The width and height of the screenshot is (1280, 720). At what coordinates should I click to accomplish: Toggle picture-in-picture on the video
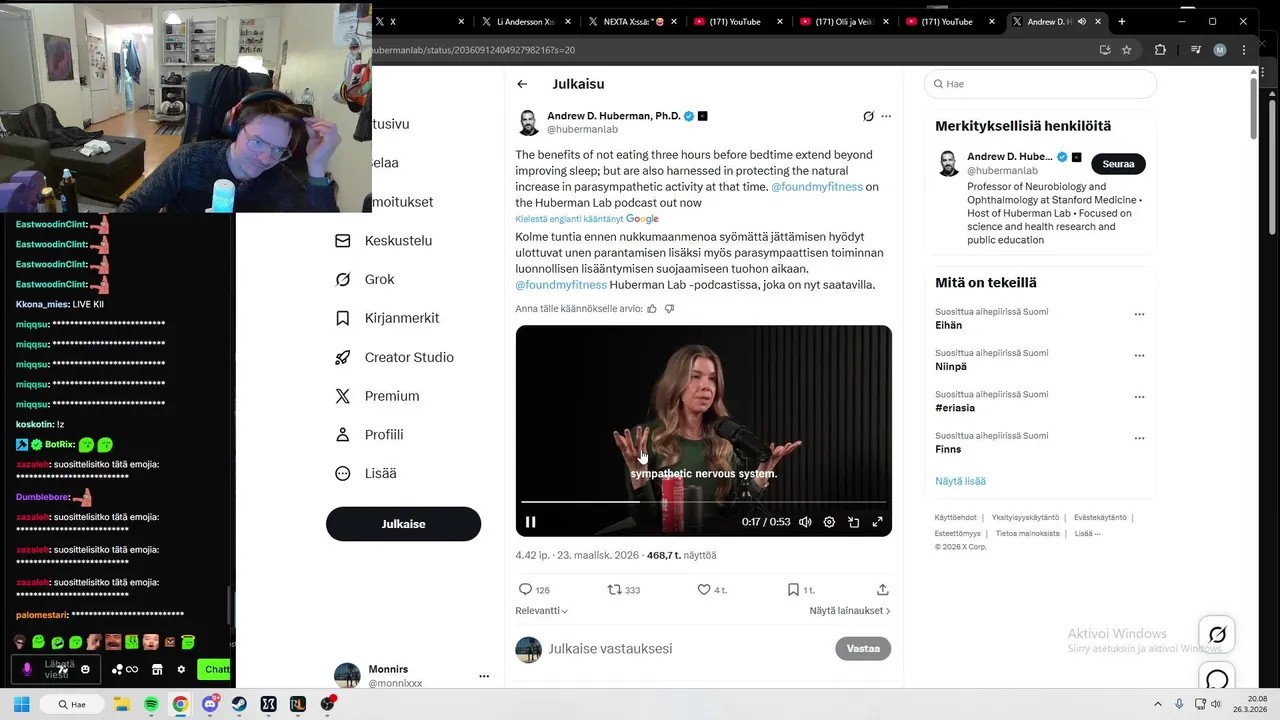click(853, 522)
